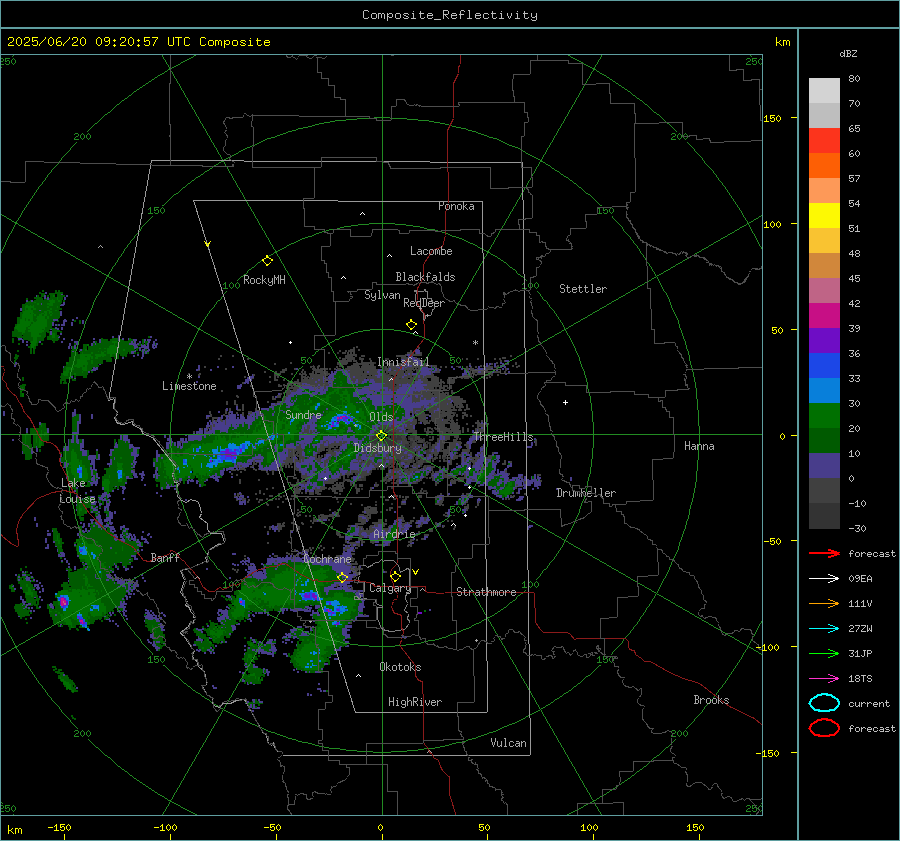The width and height of the screenshot is (900, 841).
Task: Click the violet swatch above 36 dBZ
Action: click(x=824, y=340)
